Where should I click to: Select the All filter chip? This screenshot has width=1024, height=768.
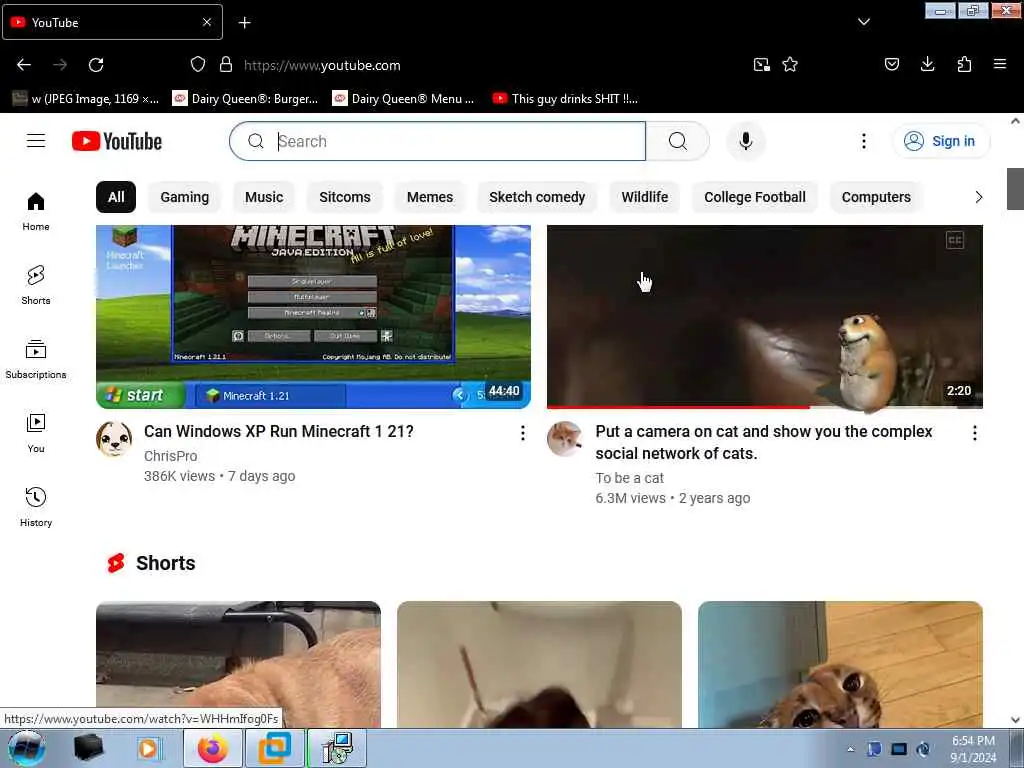click(116, 197)
